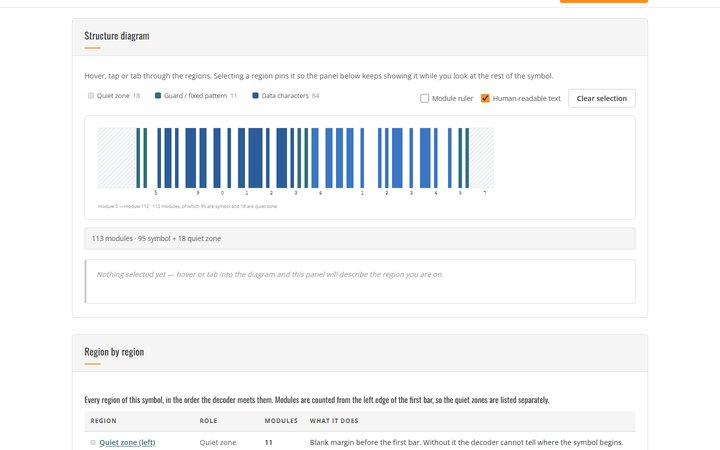Image resolution: width=720 pixels, height=450 pixels.
Task: Click the REGION column header
Action: pos(103,421)
